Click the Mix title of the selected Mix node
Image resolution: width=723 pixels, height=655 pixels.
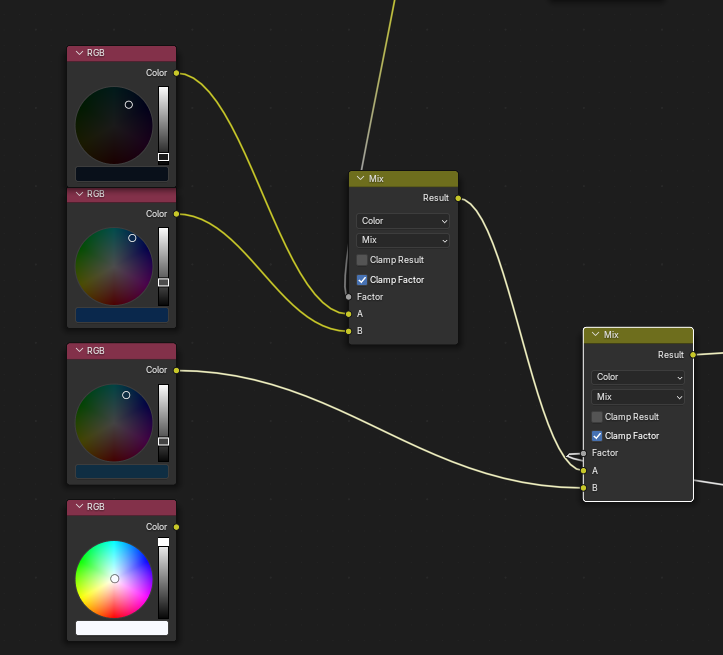coord(611,335)
